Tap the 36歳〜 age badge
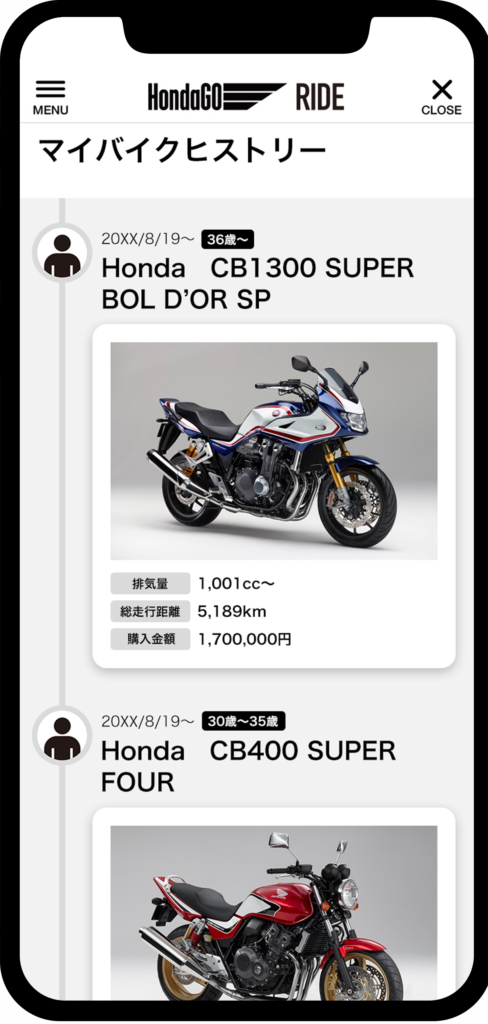 [227, 239]
